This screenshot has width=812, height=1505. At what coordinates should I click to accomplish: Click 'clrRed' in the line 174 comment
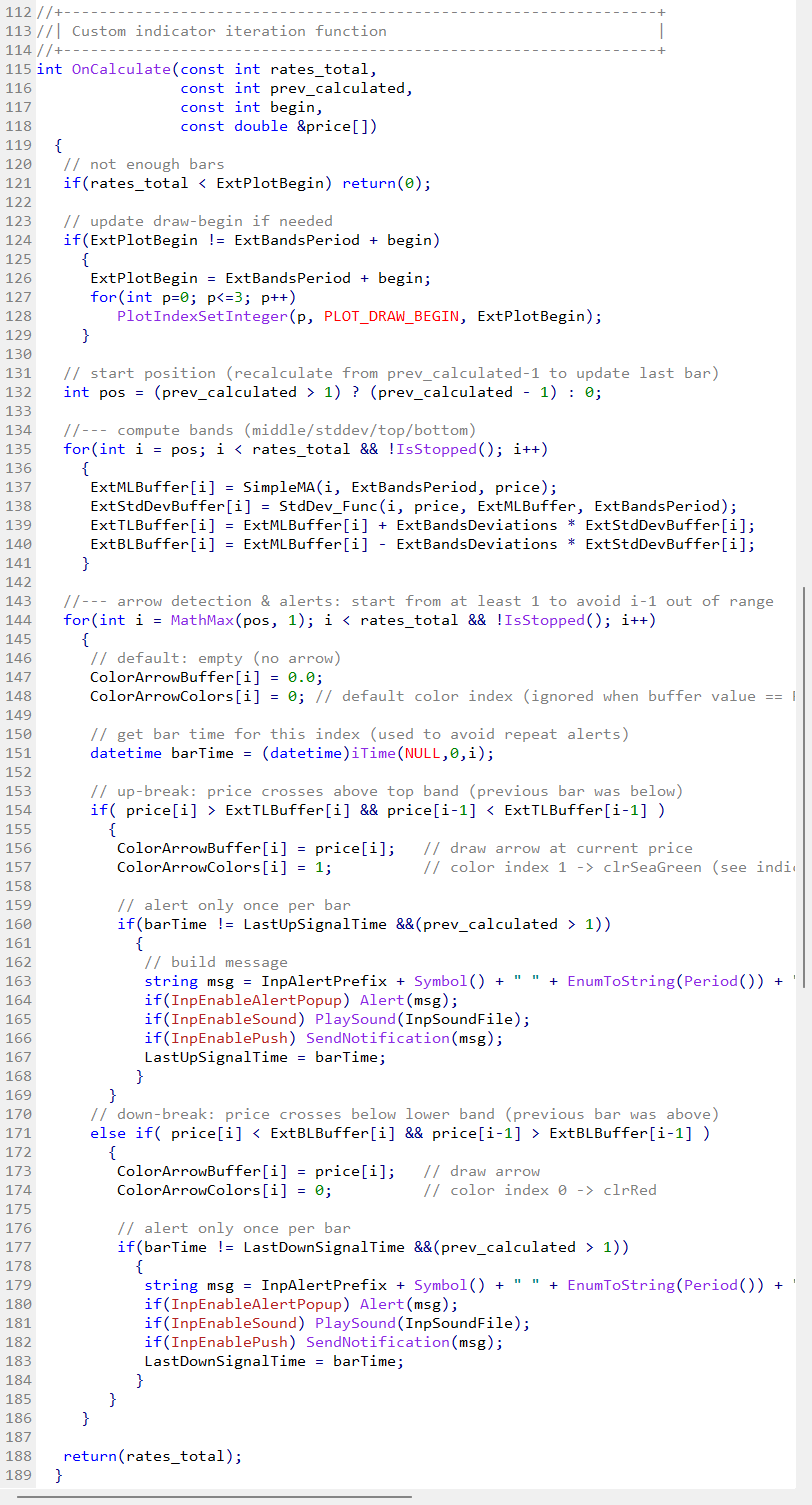(630, 1190)
